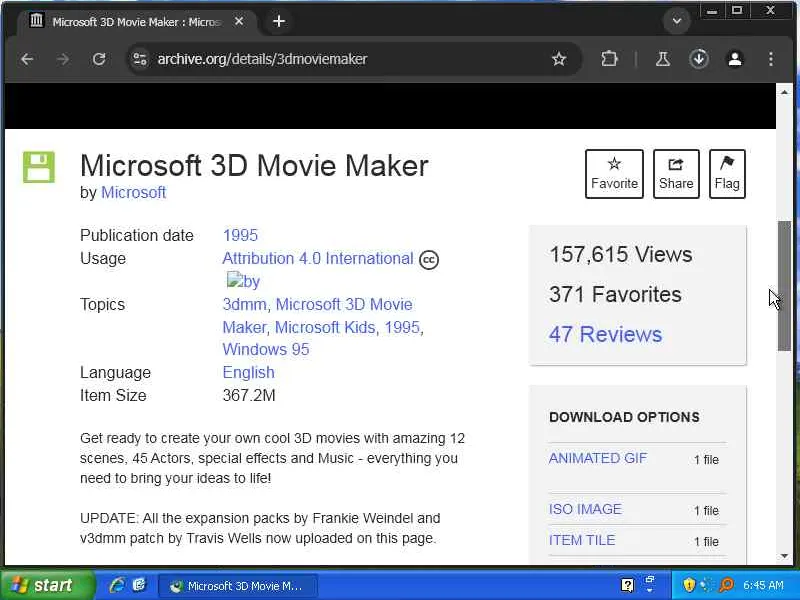Bookmark this page with the star icon
The image size is (800, 600).
click(559, 59)
